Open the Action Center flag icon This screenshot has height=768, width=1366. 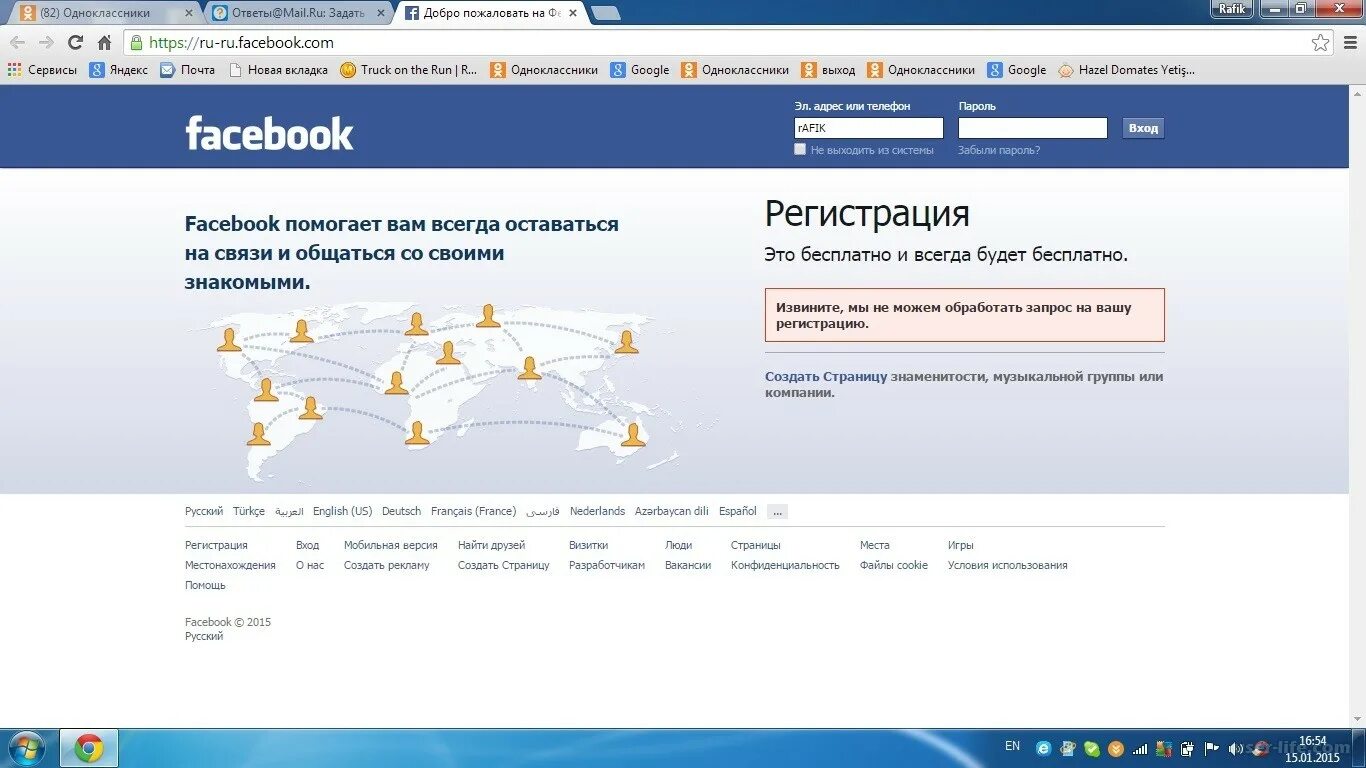click(x=1211, y=748)
